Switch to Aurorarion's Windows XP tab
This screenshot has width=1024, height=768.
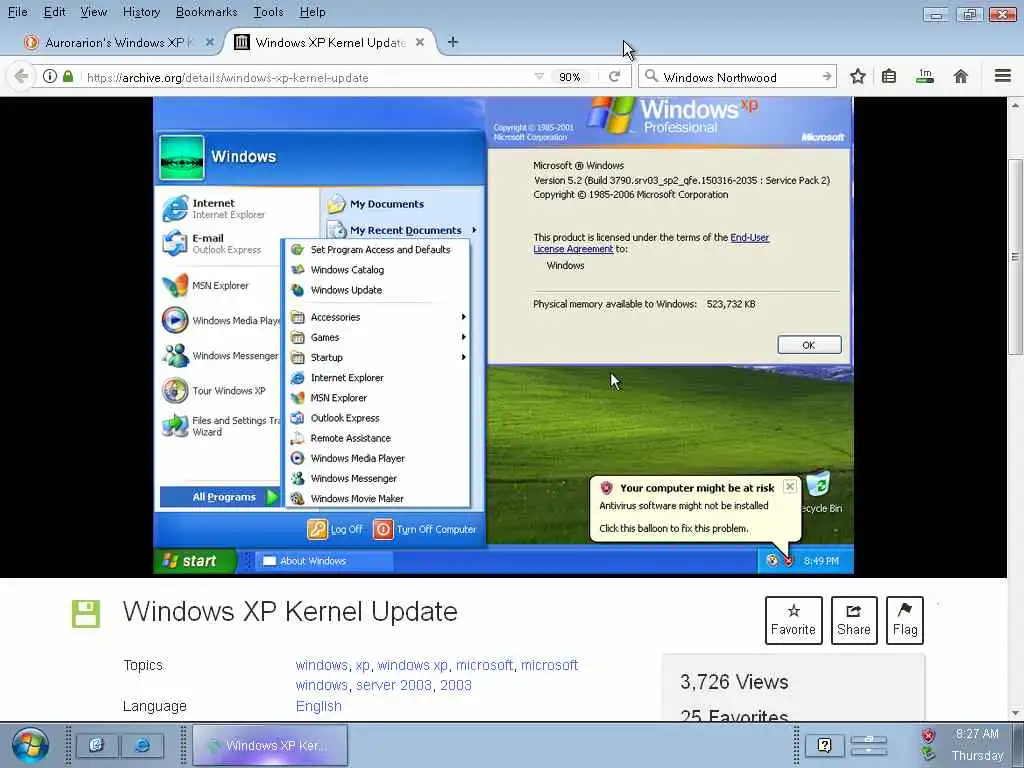[x=118, y=42]
